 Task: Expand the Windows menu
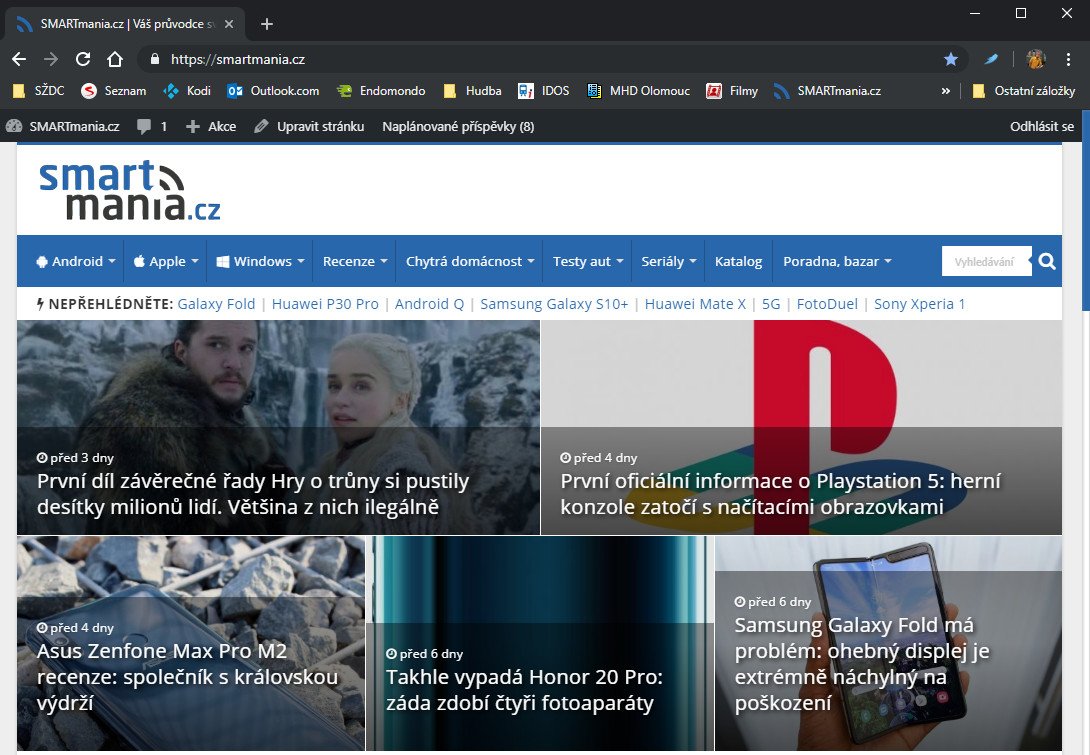coord(261,261)
